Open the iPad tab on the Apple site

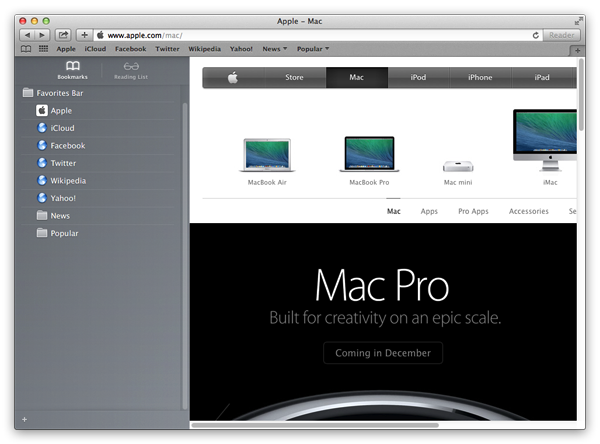(542, 77)
